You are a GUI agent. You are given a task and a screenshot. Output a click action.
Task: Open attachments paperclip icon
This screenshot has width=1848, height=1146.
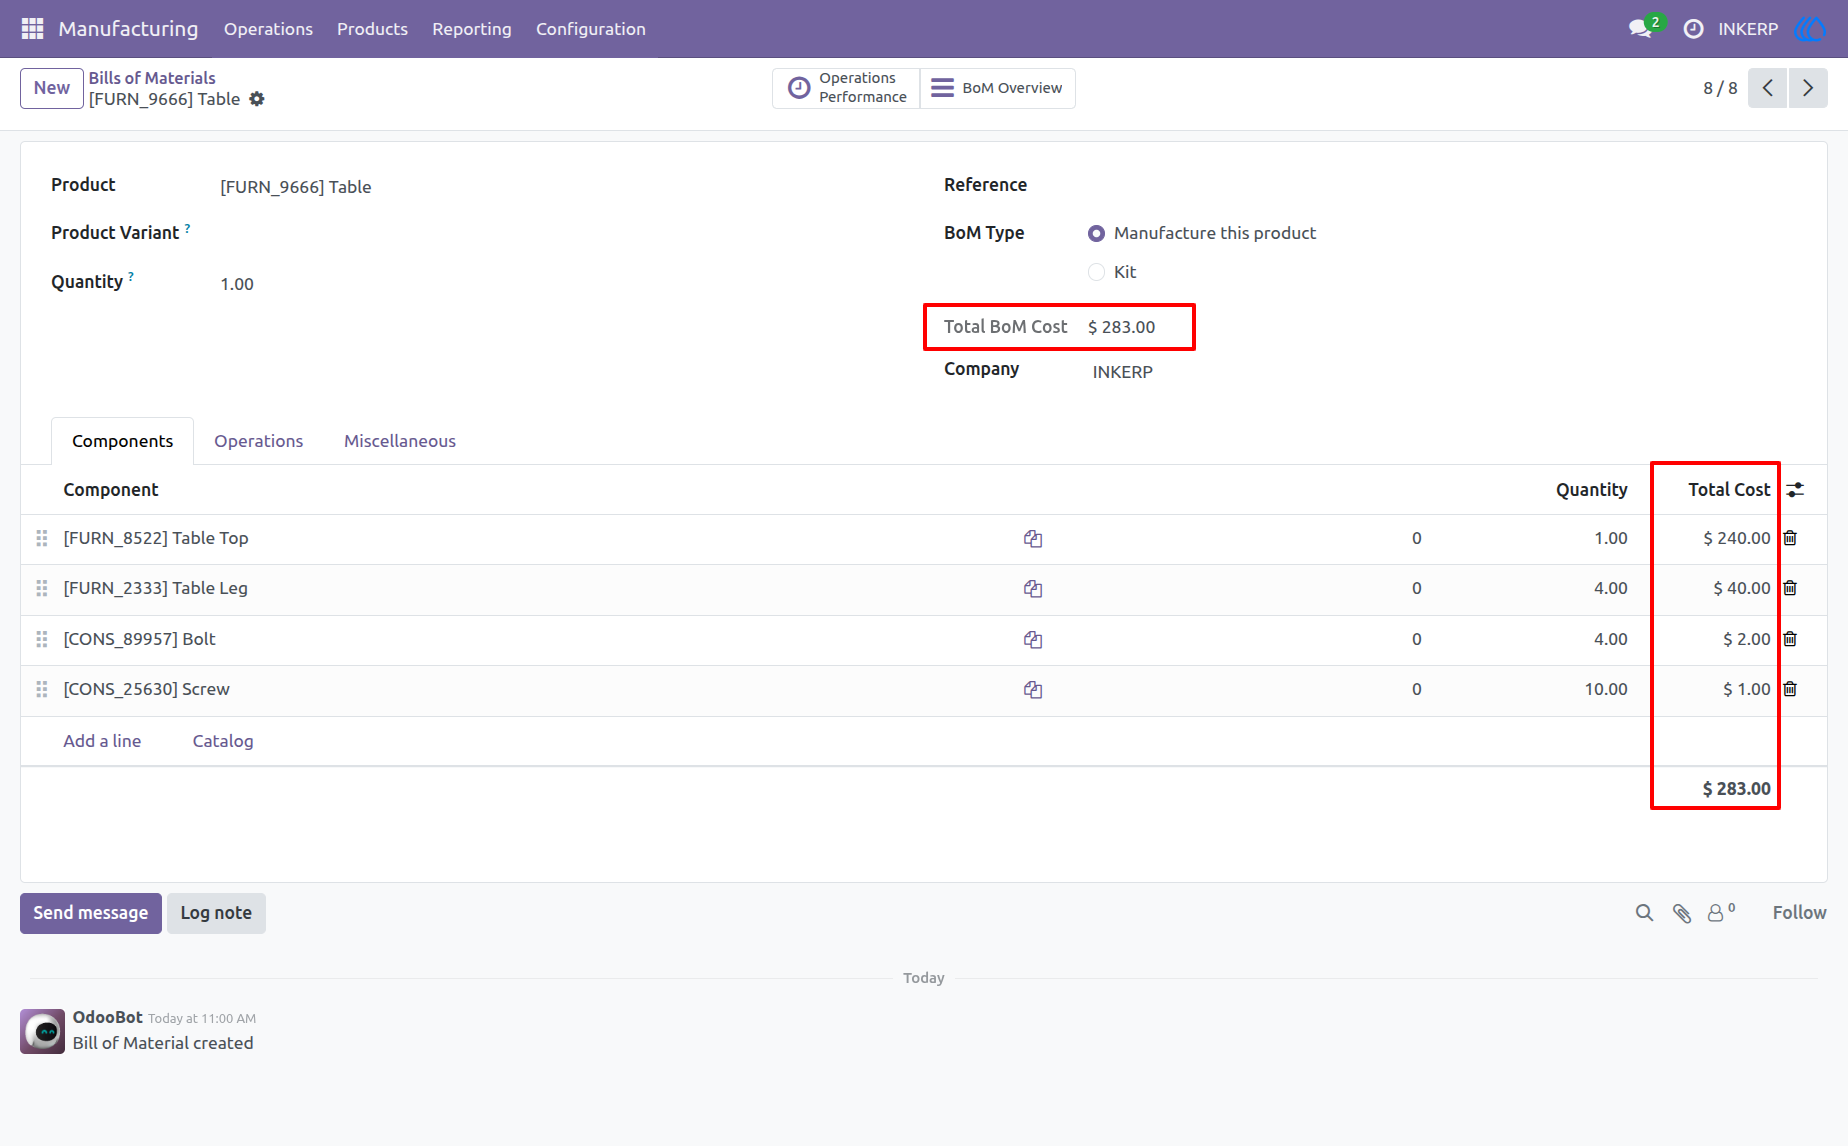(1682, 913)
